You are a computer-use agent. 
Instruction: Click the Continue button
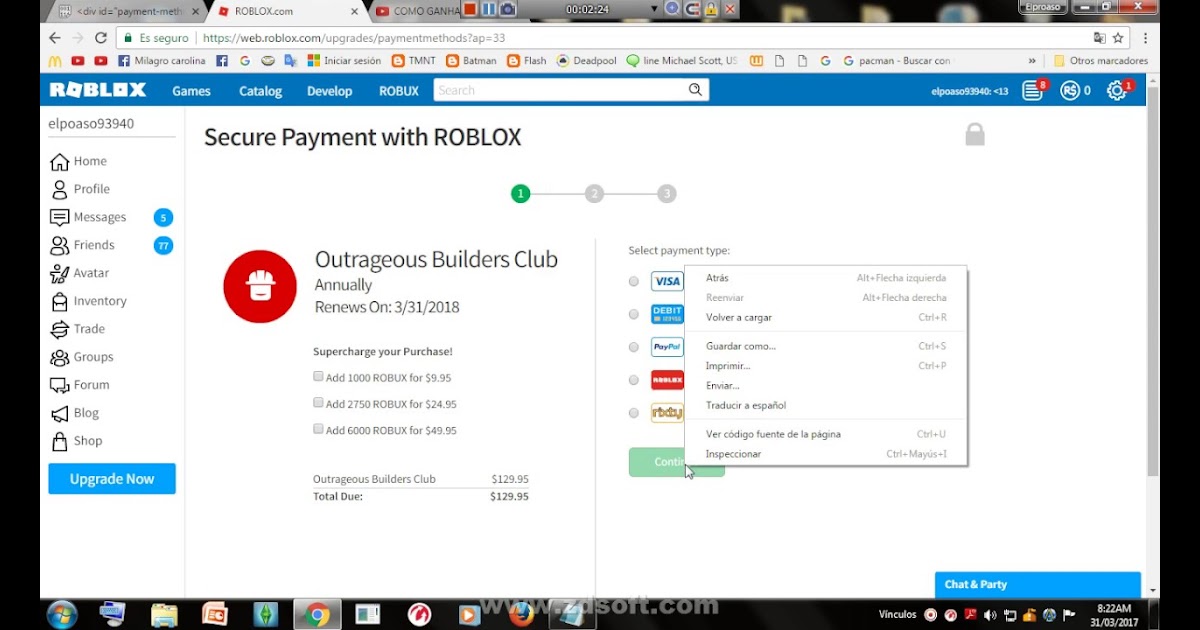pos(677,462)
